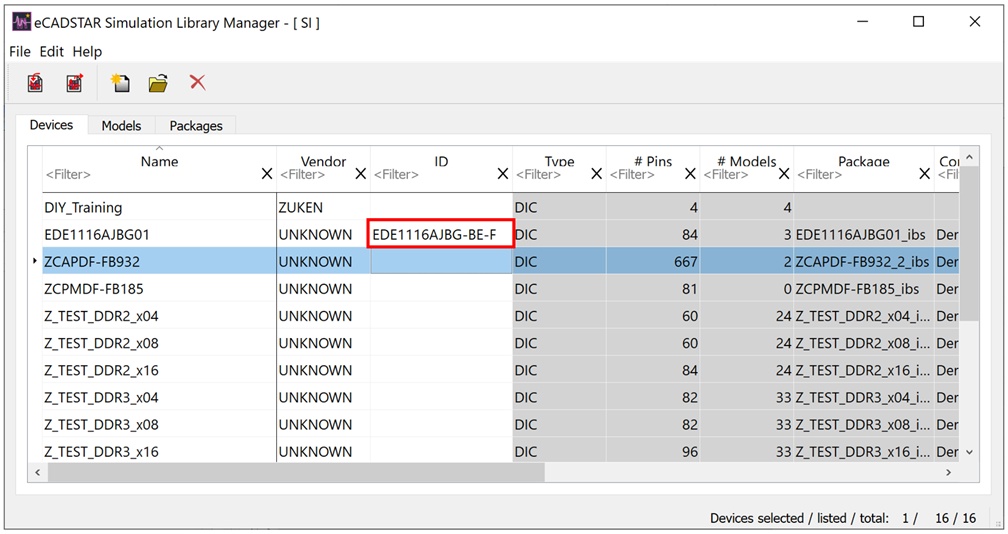
Task: Clear the # Pins column filter
Action: pos(690,174)
